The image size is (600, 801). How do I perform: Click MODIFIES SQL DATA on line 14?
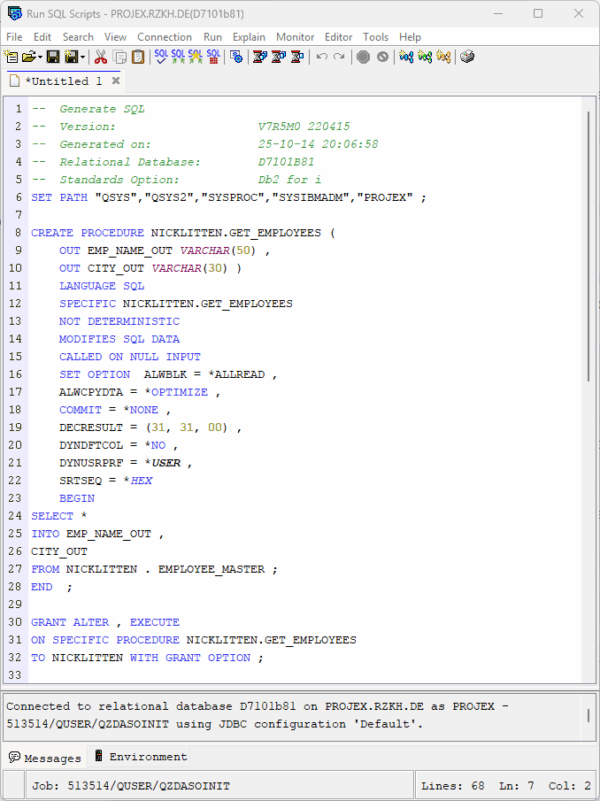coord(119,339)
